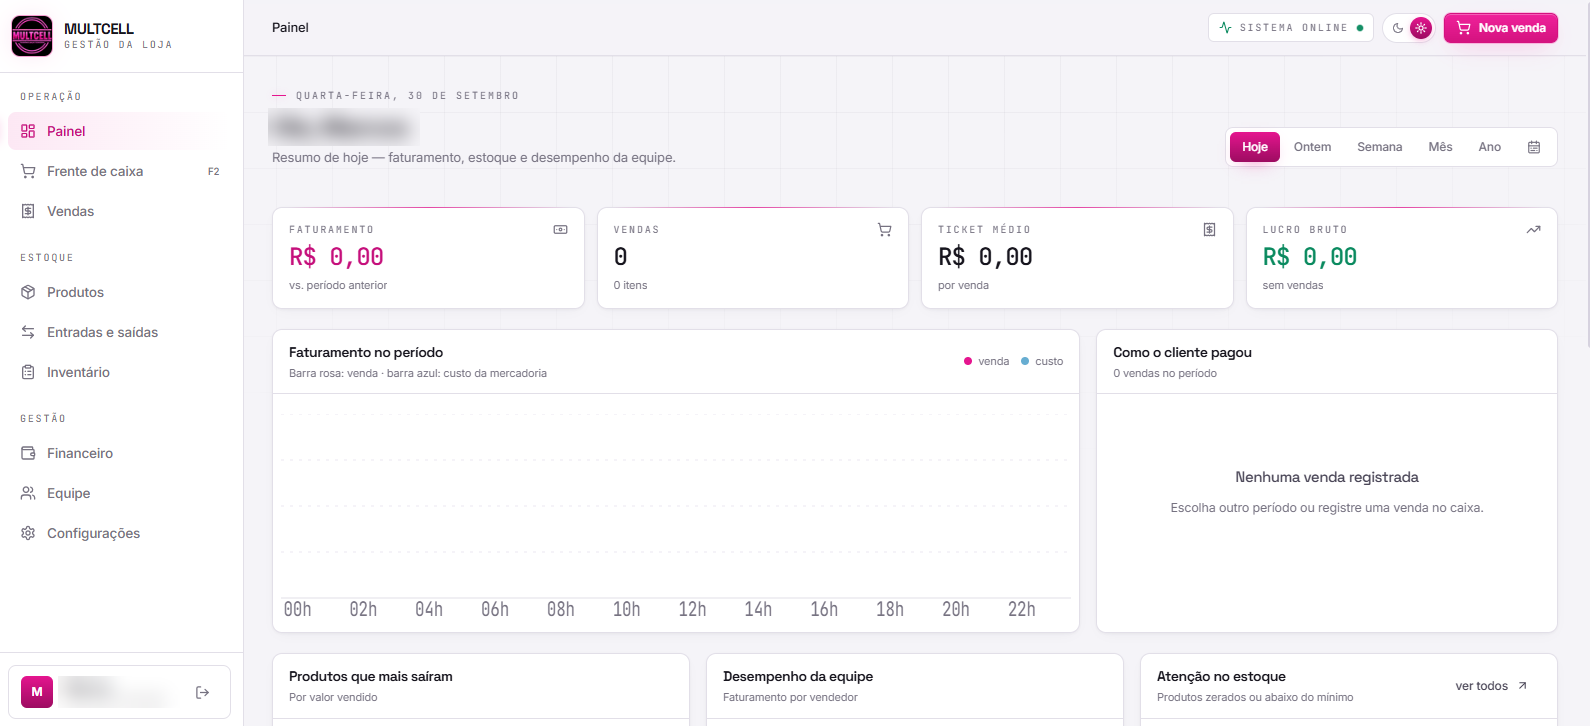1590x726 pixels.
Task: Click the "Produtos que mais saíram" heading
Action: click(x=371, y=677)
